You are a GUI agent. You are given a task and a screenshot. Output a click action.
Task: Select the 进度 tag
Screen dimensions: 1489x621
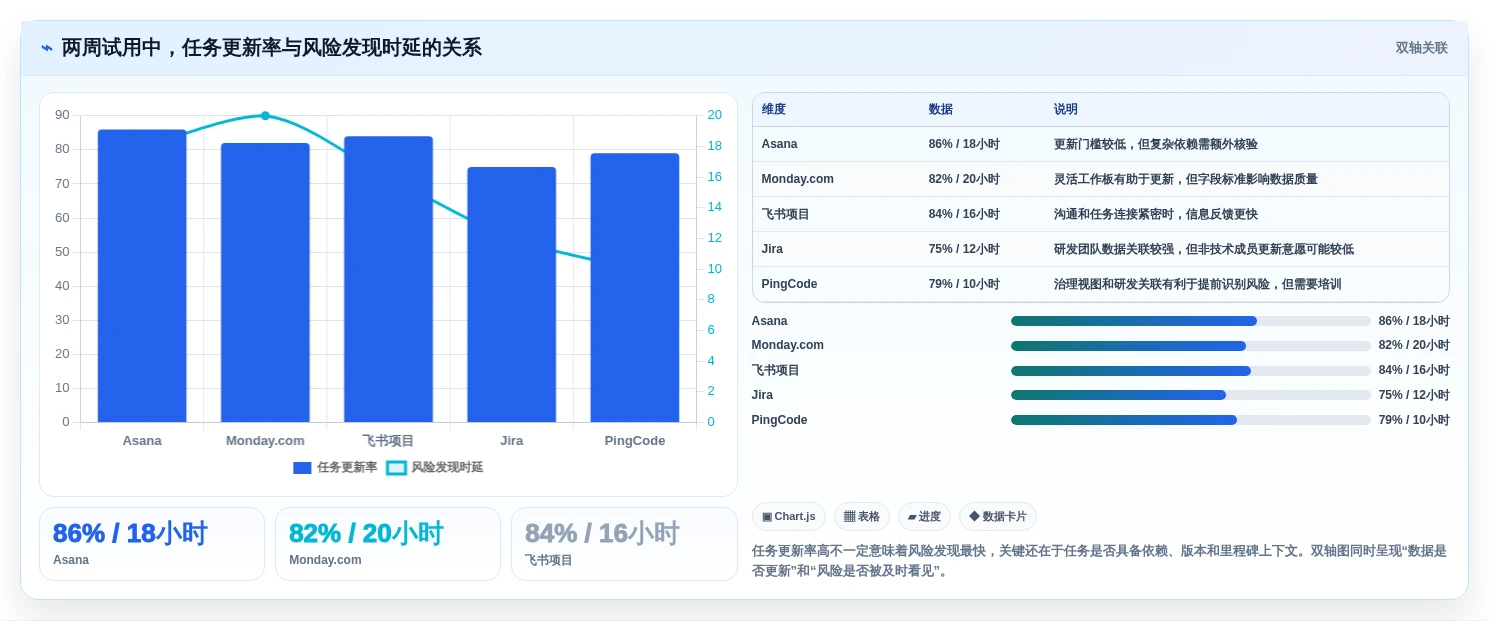[x=924, y=517]
